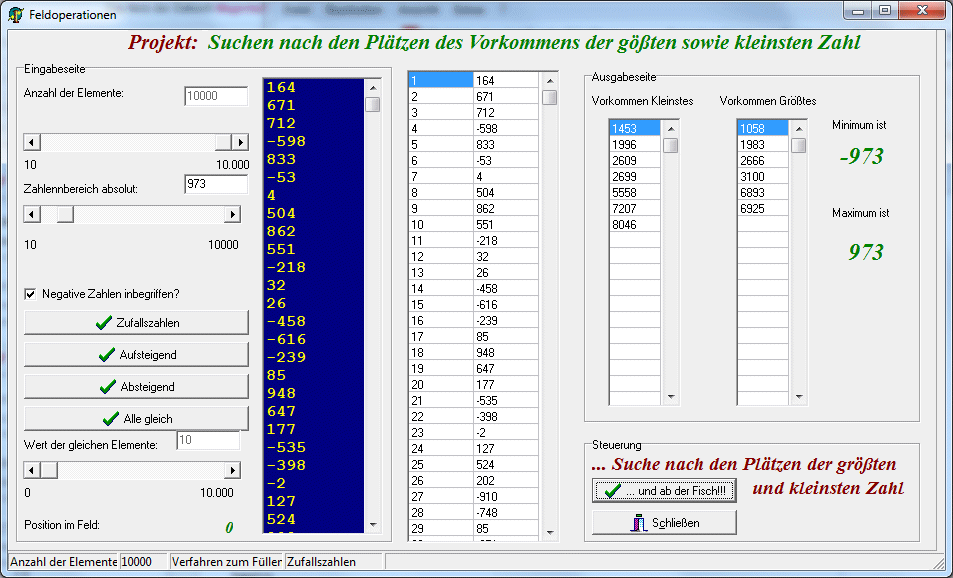The image size is (953, 578).
Task: Fill the array using Absteigend button
Action: click(136, 387)
